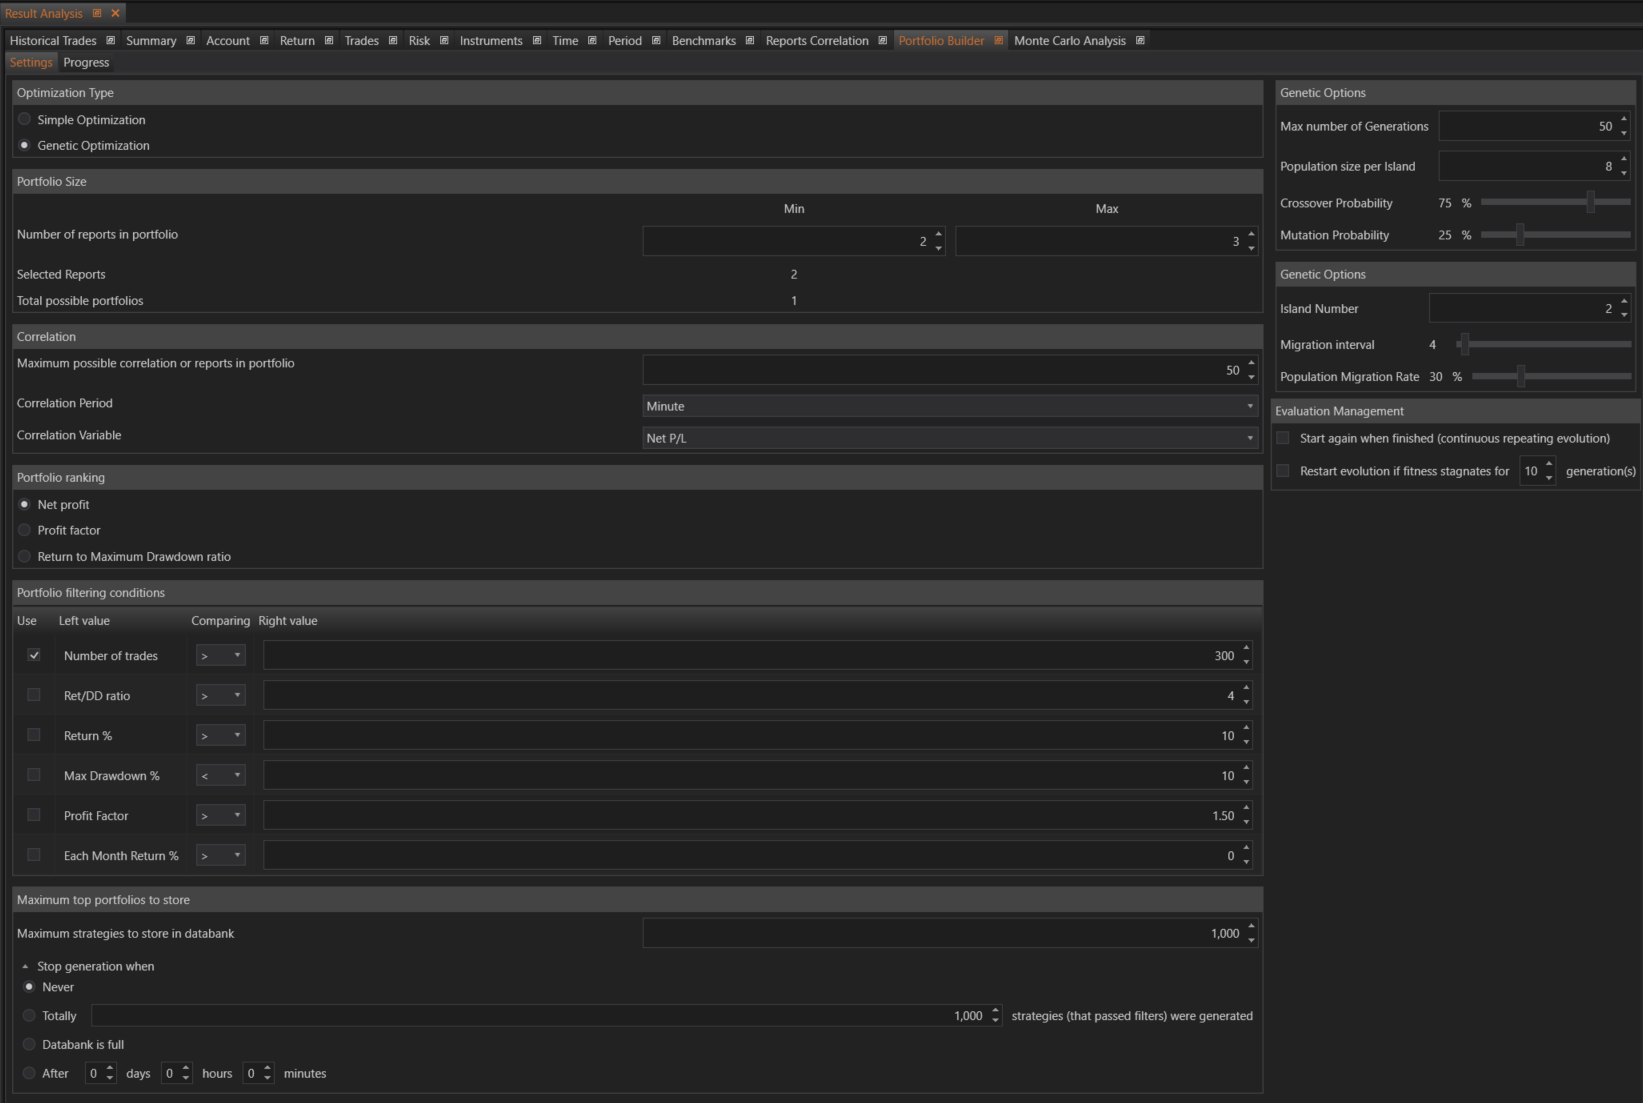Click the pop-out icon next to Instruments

(x=537, y=41)
